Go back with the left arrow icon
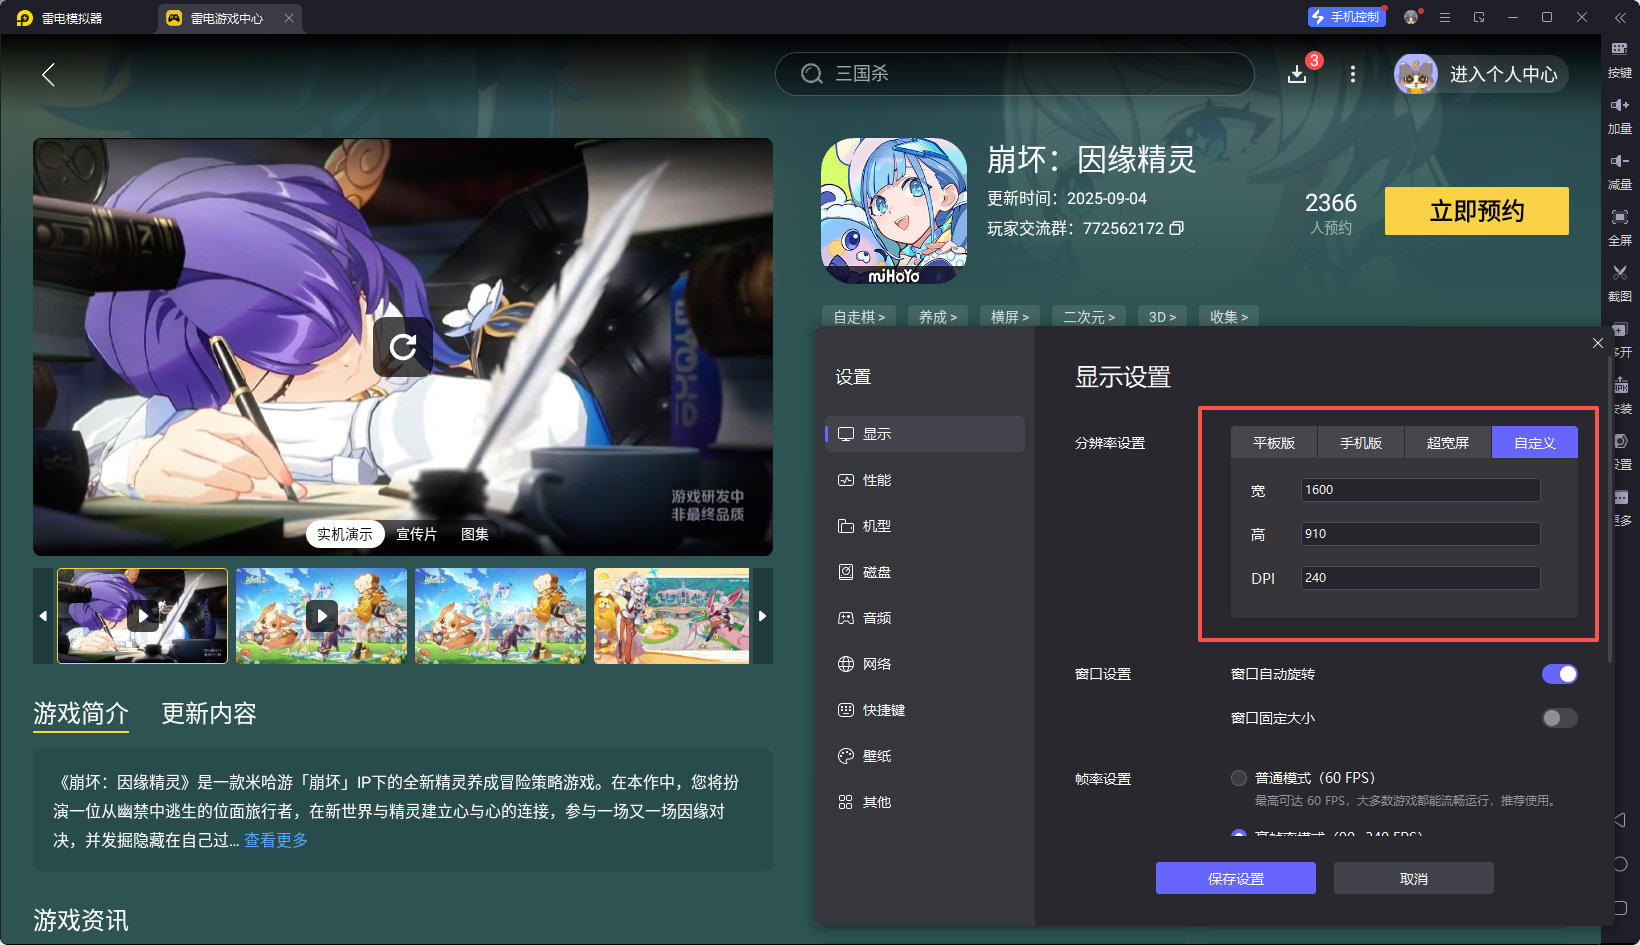Screen dimensions: 1640x945 tap(47, 74)
